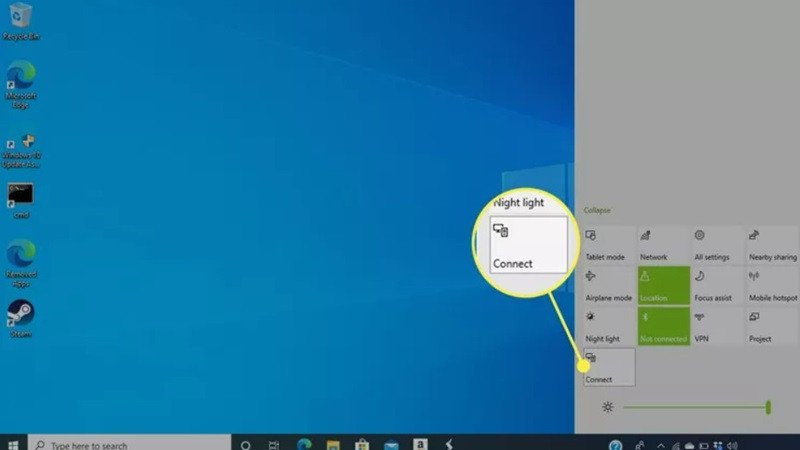The width and height of the screenshot is (800, 450).
Task: Open Microsoft Store from the taskbar
Action: 362,444
